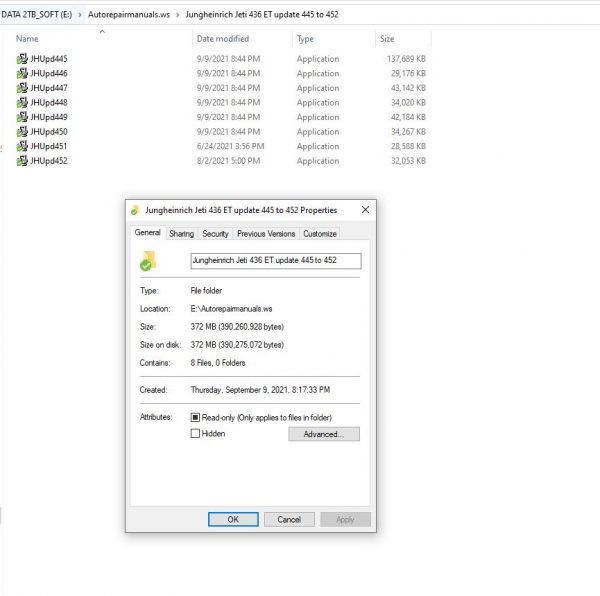Image resolution: width=600 pixels, height=596 pixels.
Task: Click the Contains value 8 Files, 0 Folders
Action: pyautogui.click(x=218, y=363)
